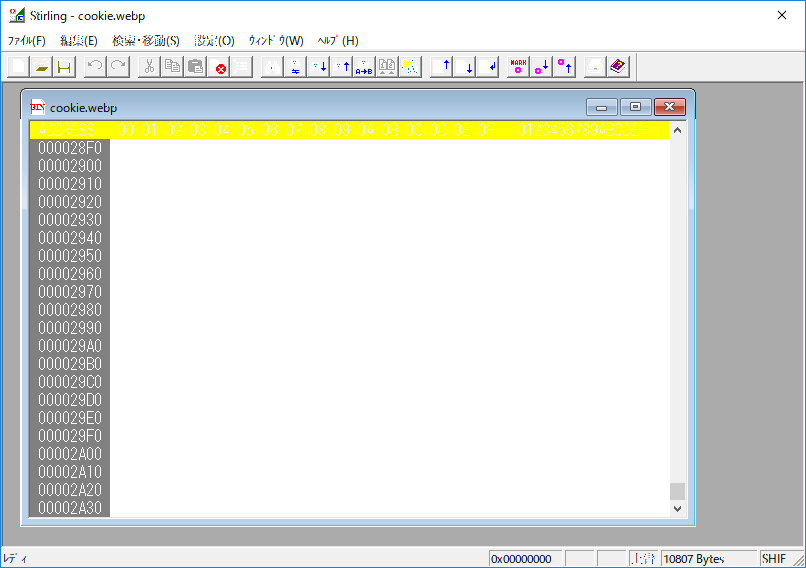806x568 pixels.
Task: Open the 編集(E) menu
Action: click(79, 41)
